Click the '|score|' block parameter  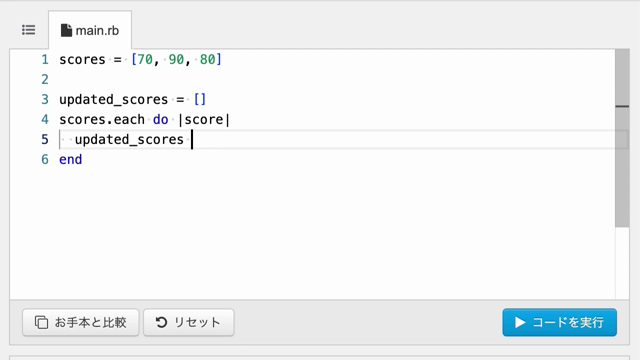point(204,120)
